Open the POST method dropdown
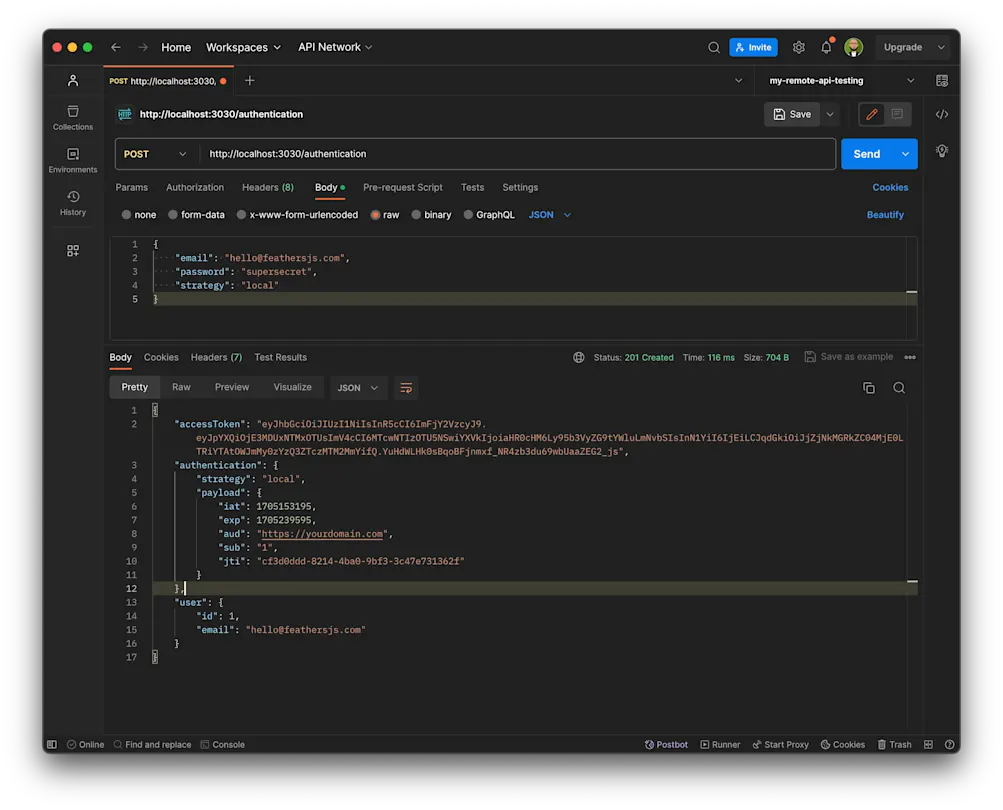The width and height of the screenshot is (1003, 810). [155, 154]
